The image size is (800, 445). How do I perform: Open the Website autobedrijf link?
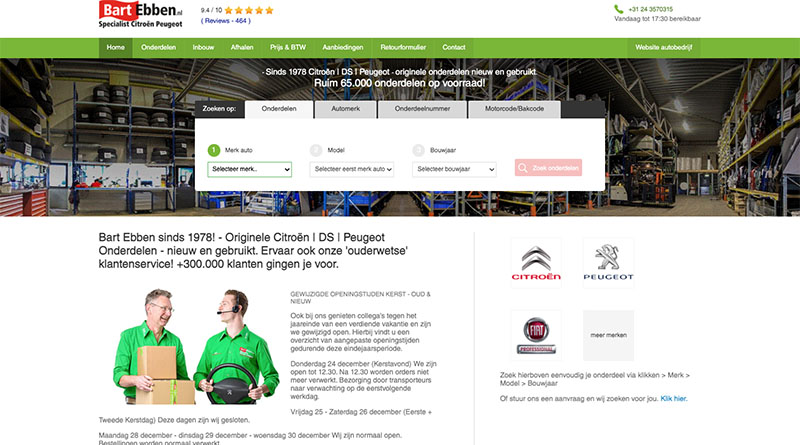pyautogui.click(x=663, y=47)
